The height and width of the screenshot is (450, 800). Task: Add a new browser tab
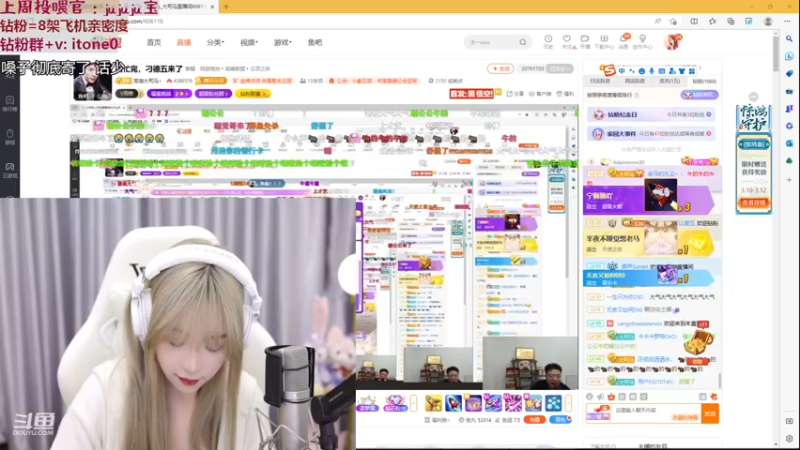226,7
